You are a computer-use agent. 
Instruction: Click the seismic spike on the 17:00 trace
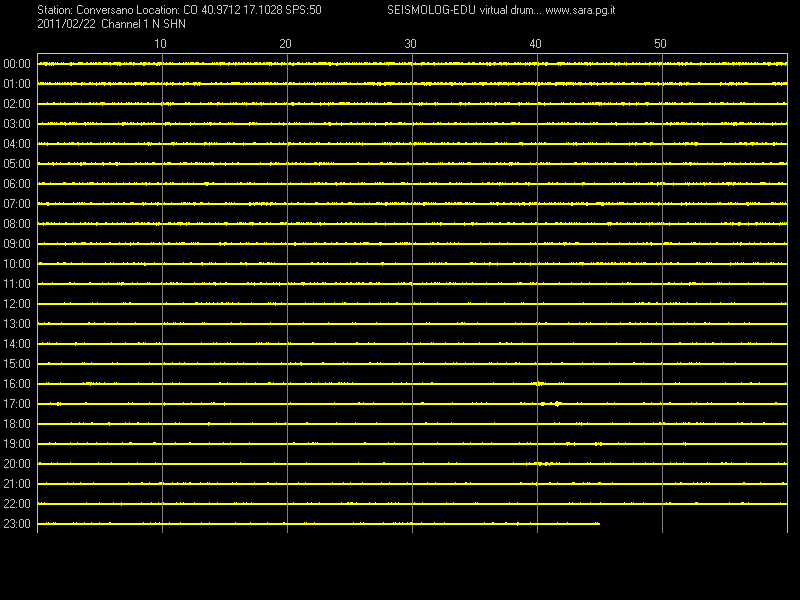557,404
